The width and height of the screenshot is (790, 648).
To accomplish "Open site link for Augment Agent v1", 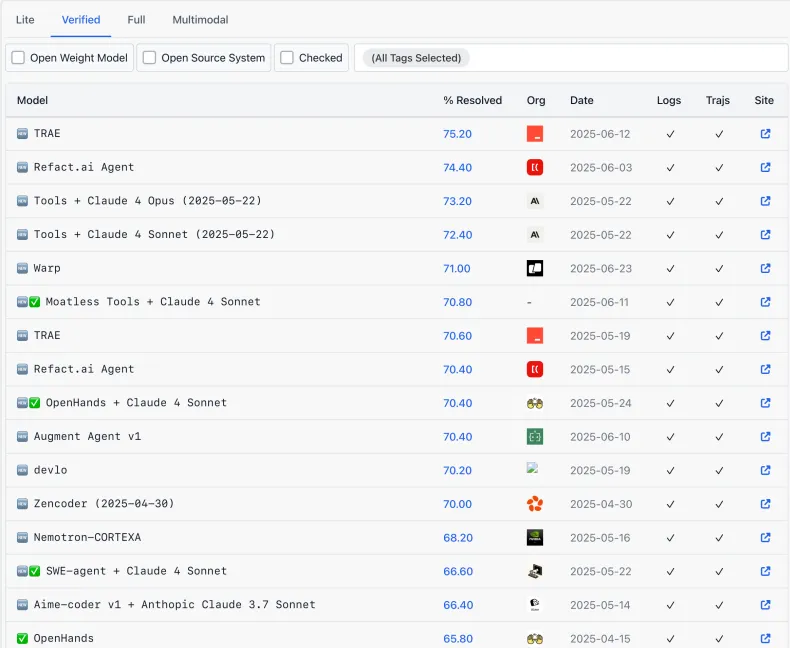I will point(765,436).
